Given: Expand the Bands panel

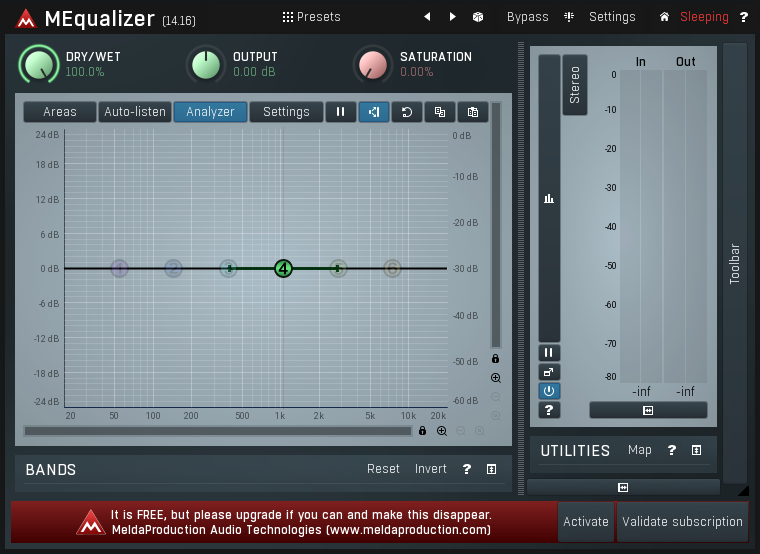Looking at the screenshot, I should click(491, 469).
